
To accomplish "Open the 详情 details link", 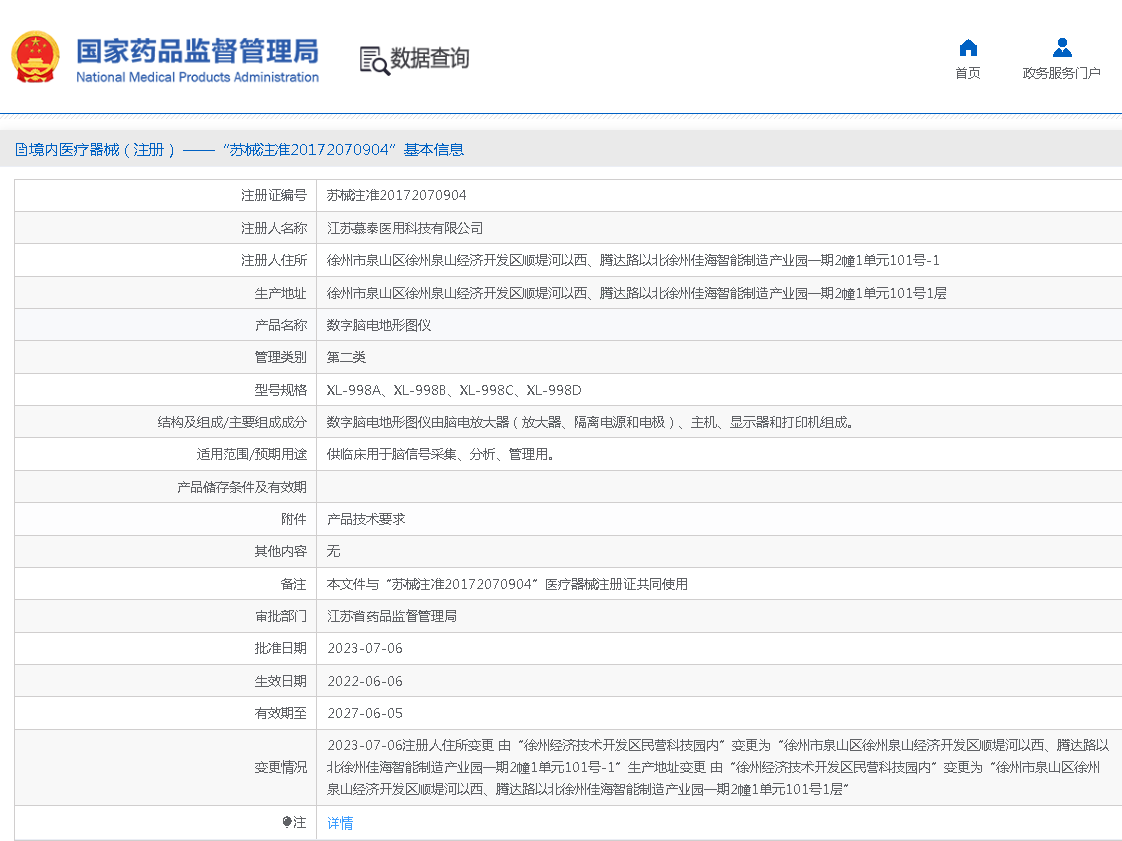I will click(x=340, y=823).
